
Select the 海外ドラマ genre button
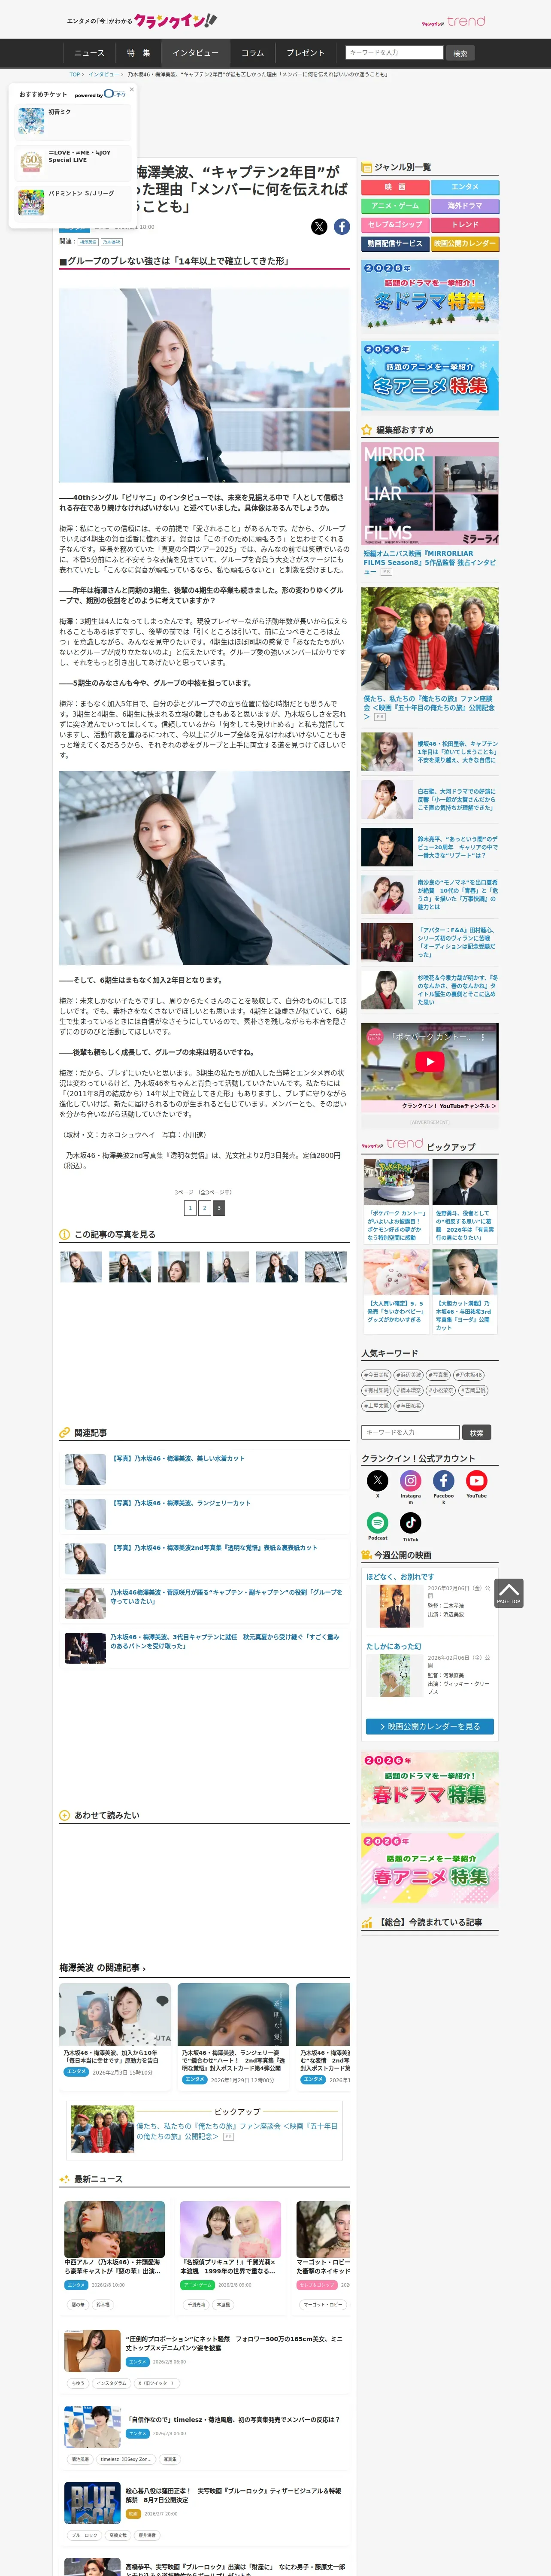point(465,206)
